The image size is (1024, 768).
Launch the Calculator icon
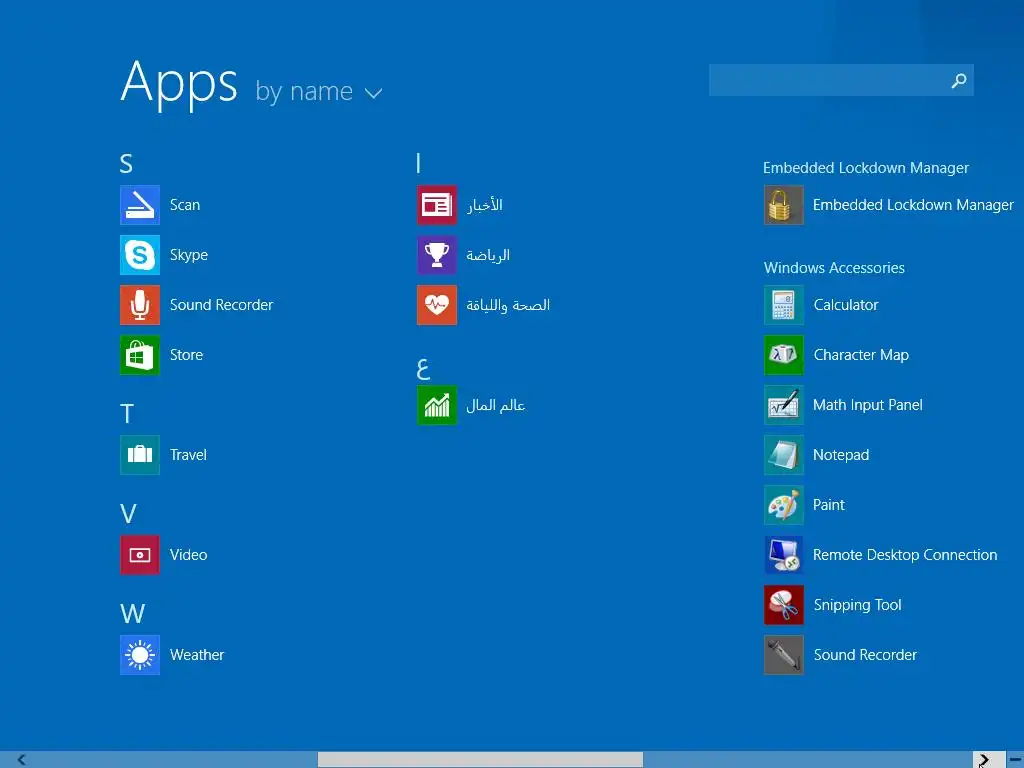point(784,305)
